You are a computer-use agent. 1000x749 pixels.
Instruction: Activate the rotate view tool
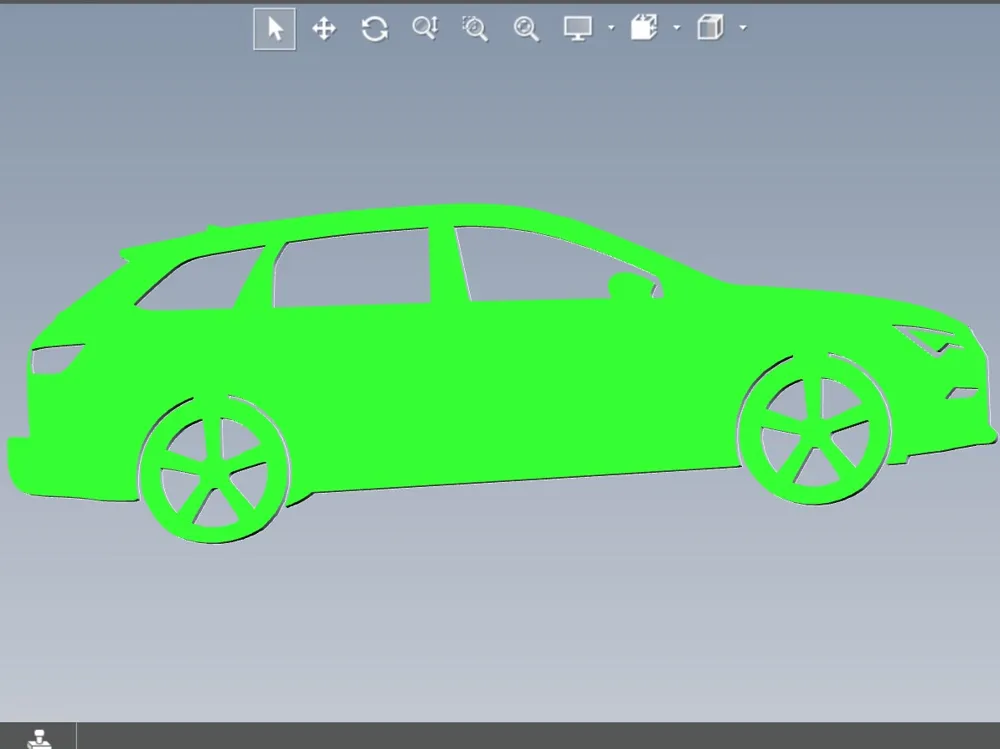(374, 29)
